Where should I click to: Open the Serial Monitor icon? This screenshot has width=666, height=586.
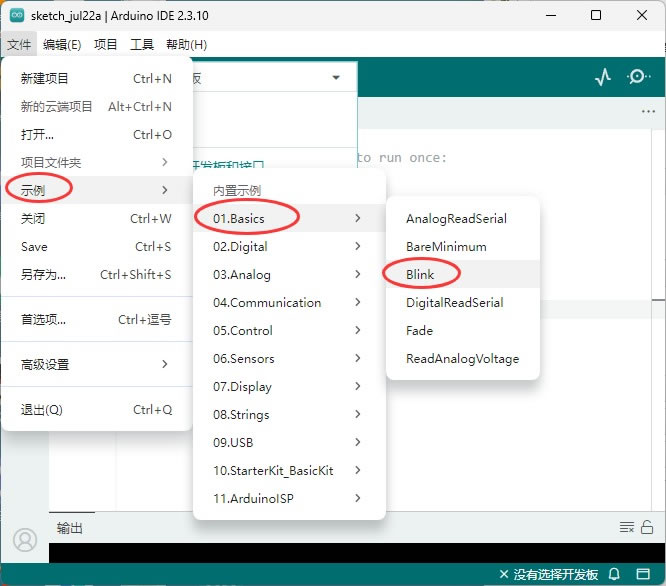(638, 77)
